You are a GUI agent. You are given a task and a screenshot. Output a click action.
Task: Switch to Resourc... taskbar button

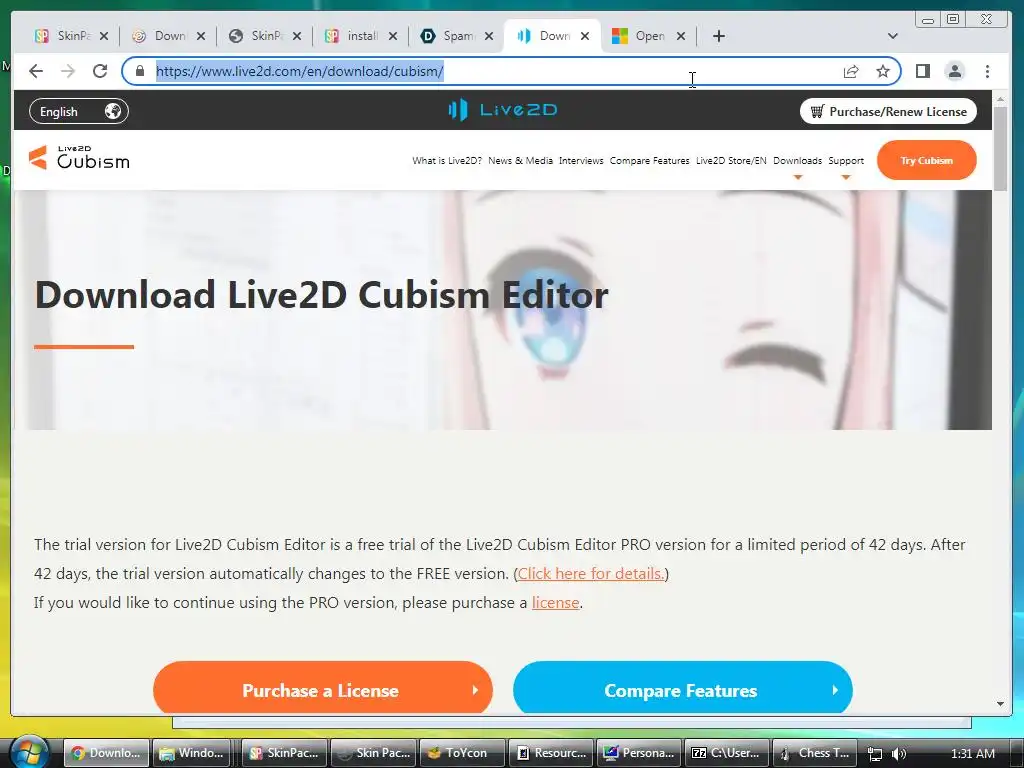pyautogui.click(x=551, y=753)
